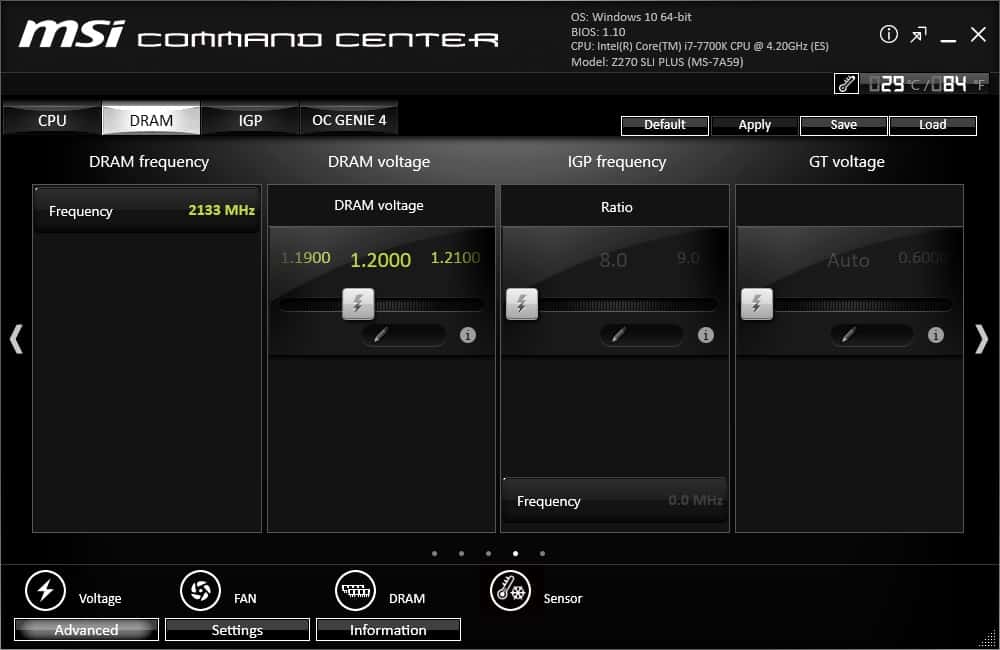Select the fourth page dot
The height and width of the screenshot is (650, 1000).
coord(515,554)
